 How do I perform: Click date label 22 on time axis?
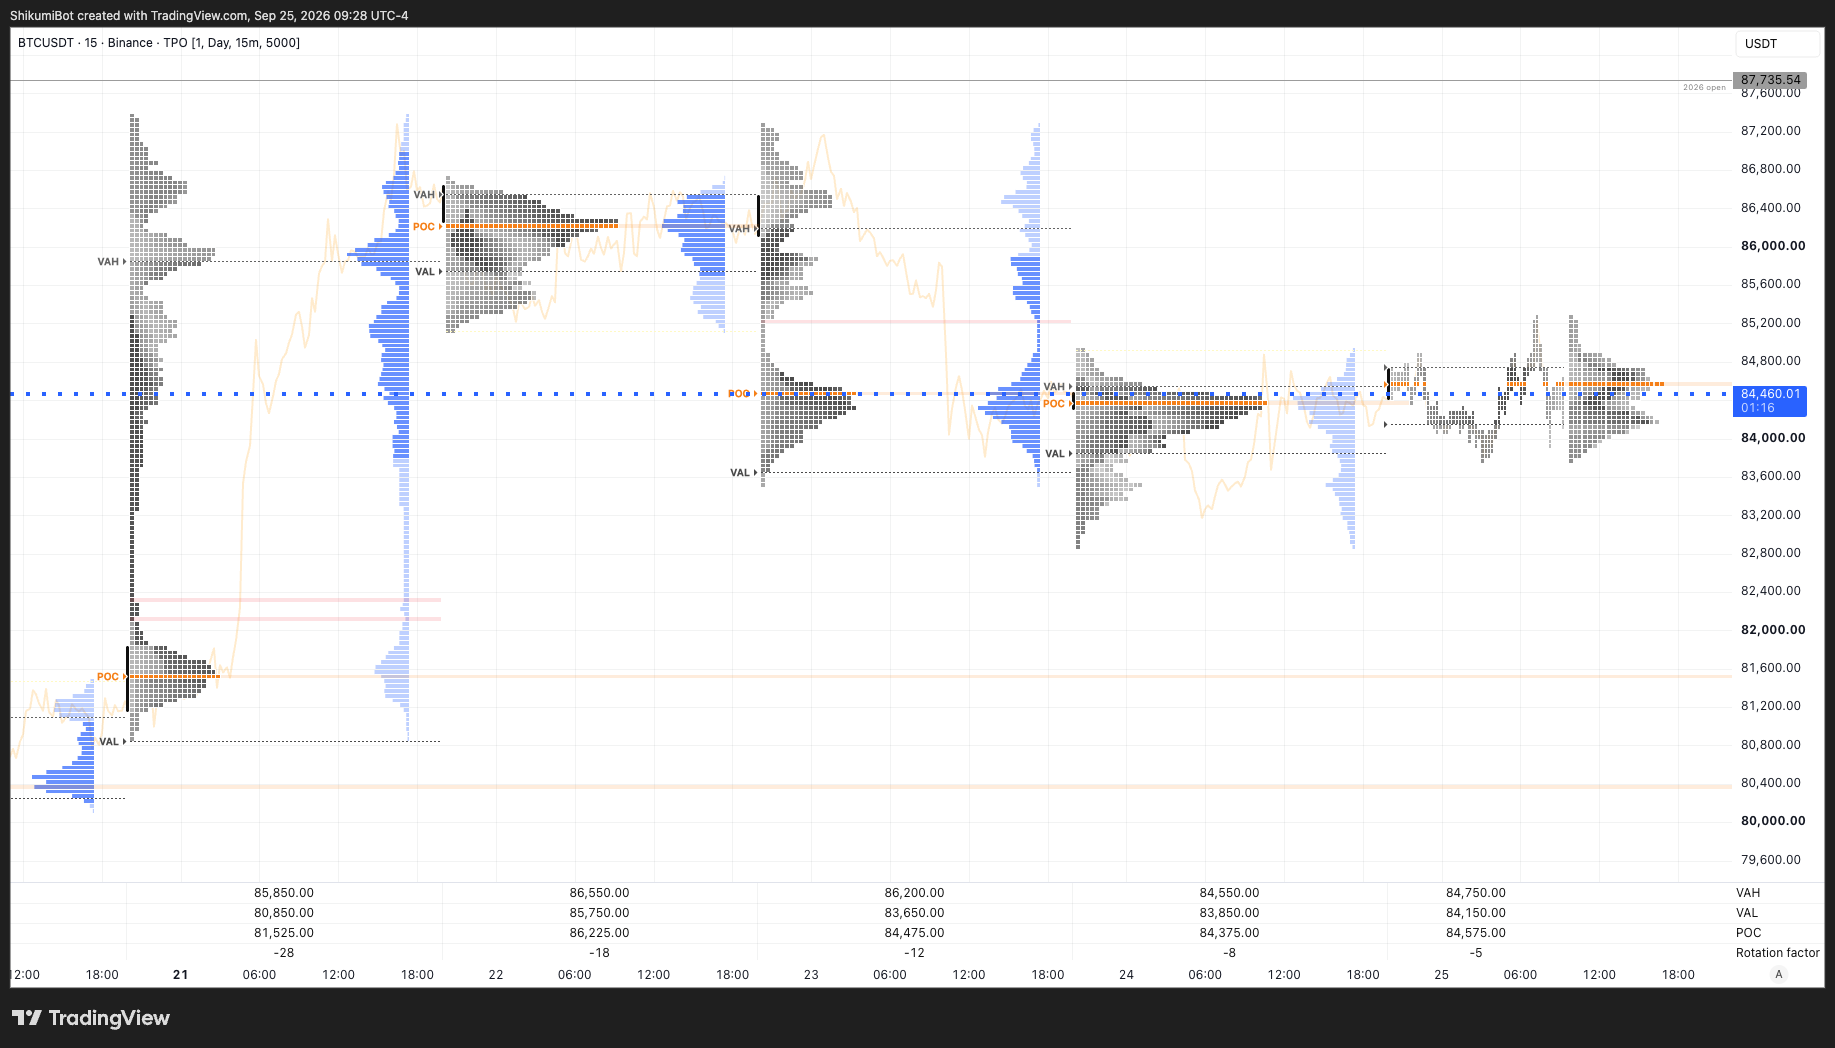[x=496, y=974]
